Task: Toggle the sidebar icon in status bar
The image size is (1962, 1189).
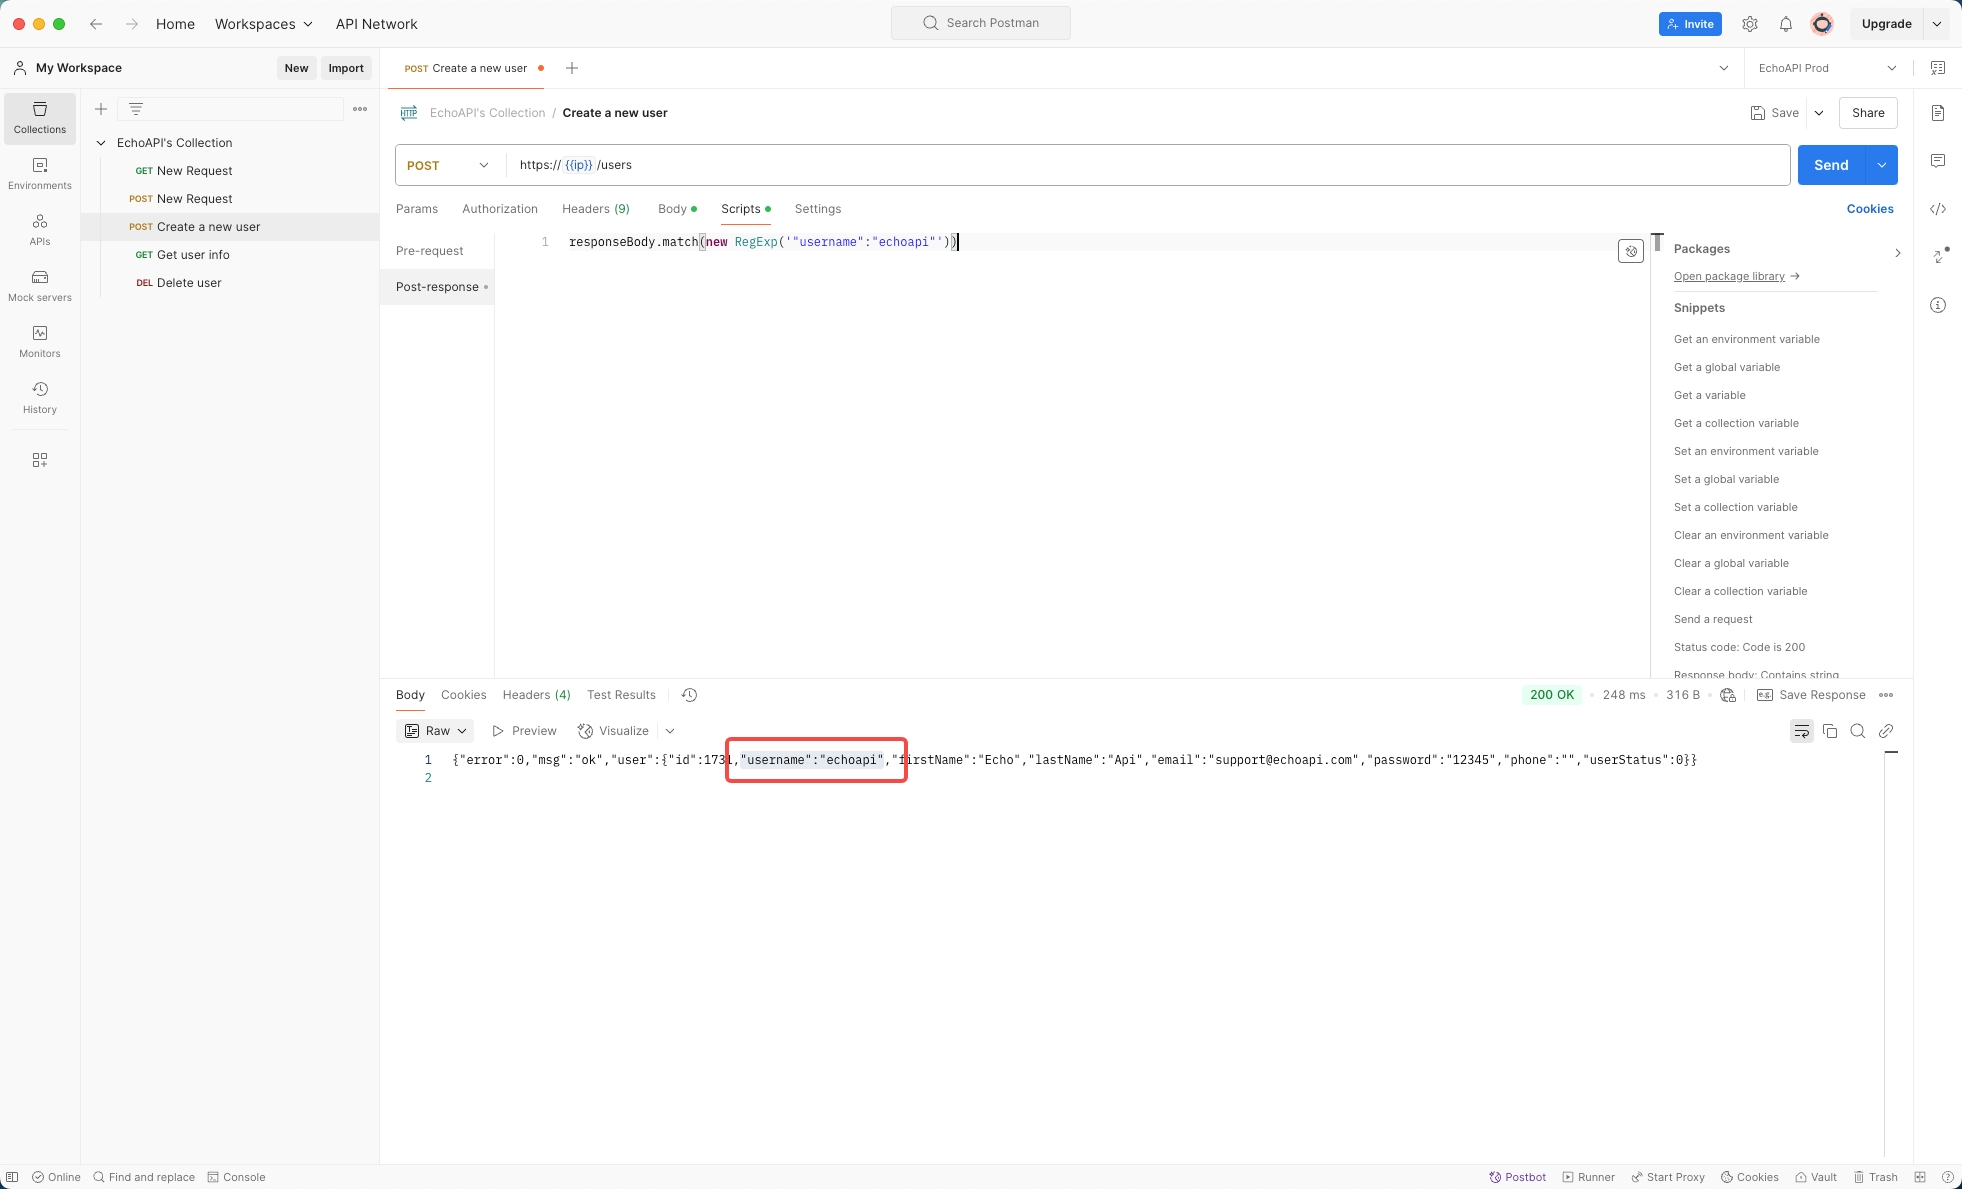Action: [x=12, y=1177]
